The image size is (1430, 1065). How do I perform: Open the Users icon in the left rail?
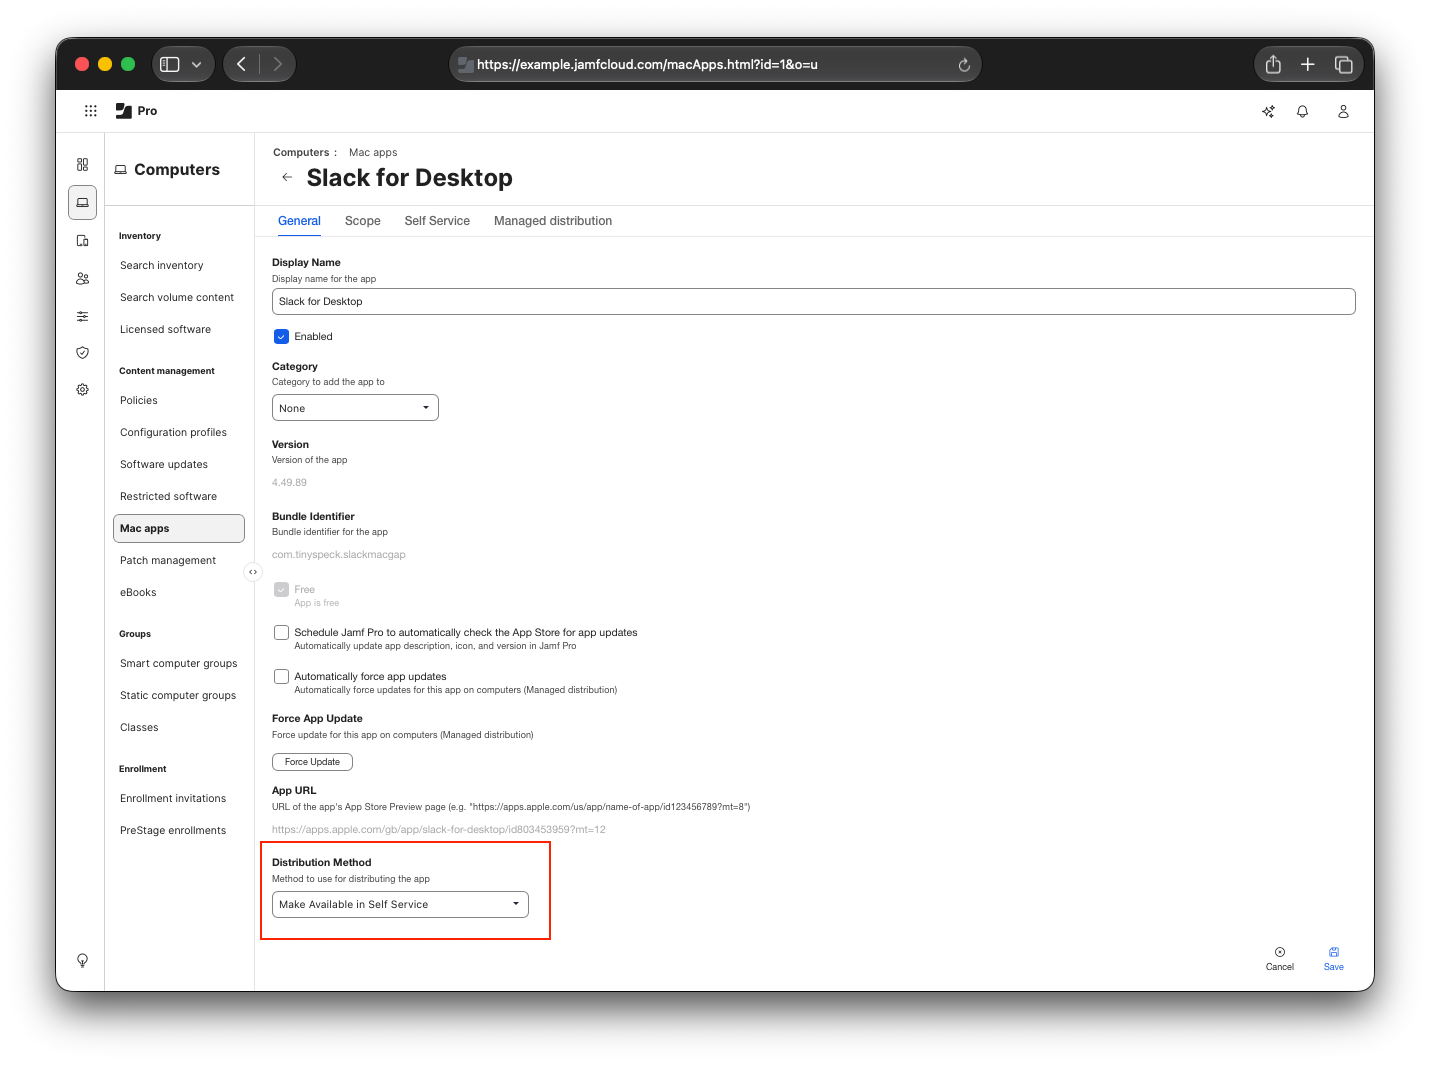pyautogui.click(x=82, y=278)
